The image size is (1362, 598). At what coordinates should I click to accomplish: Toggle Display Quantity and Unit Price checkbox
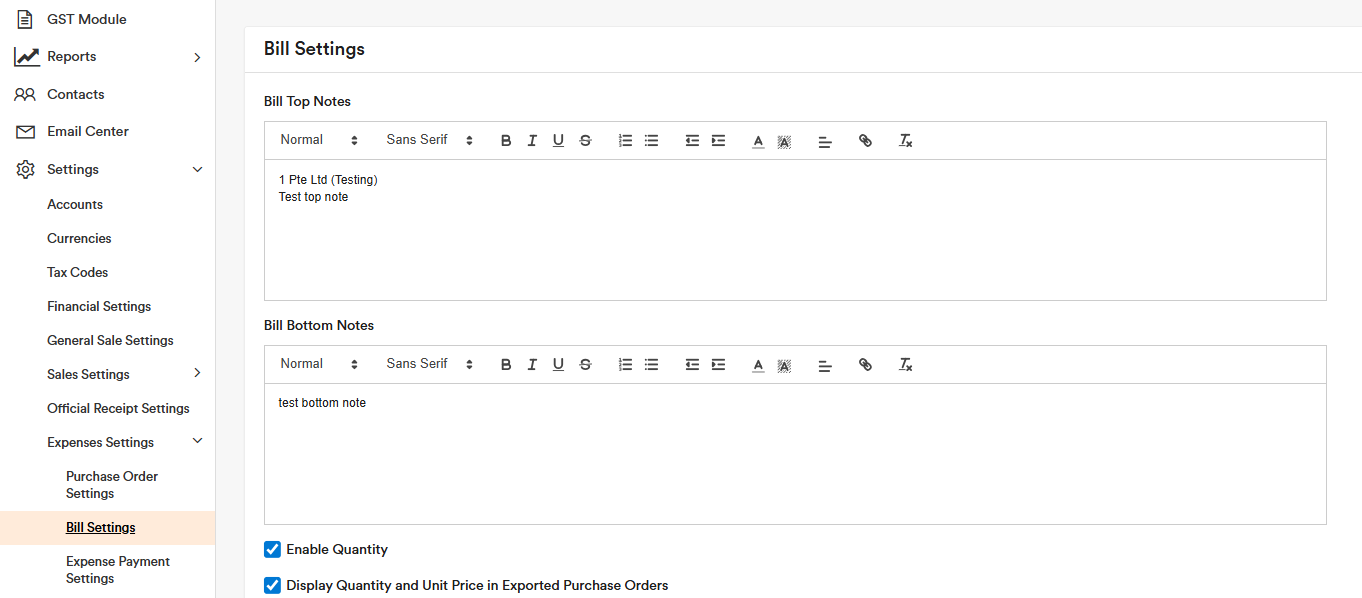pos(272,585)
